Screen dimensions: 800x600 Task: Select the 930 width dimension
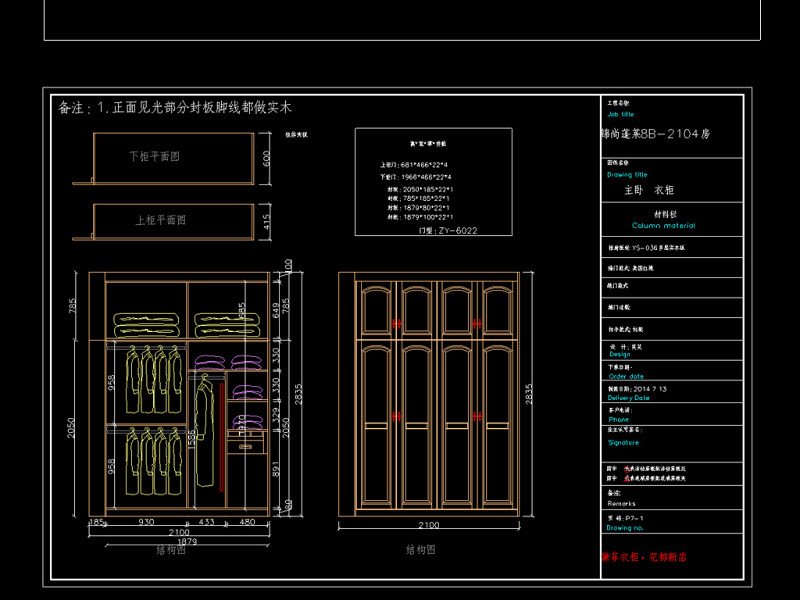[x=146, y=522]
